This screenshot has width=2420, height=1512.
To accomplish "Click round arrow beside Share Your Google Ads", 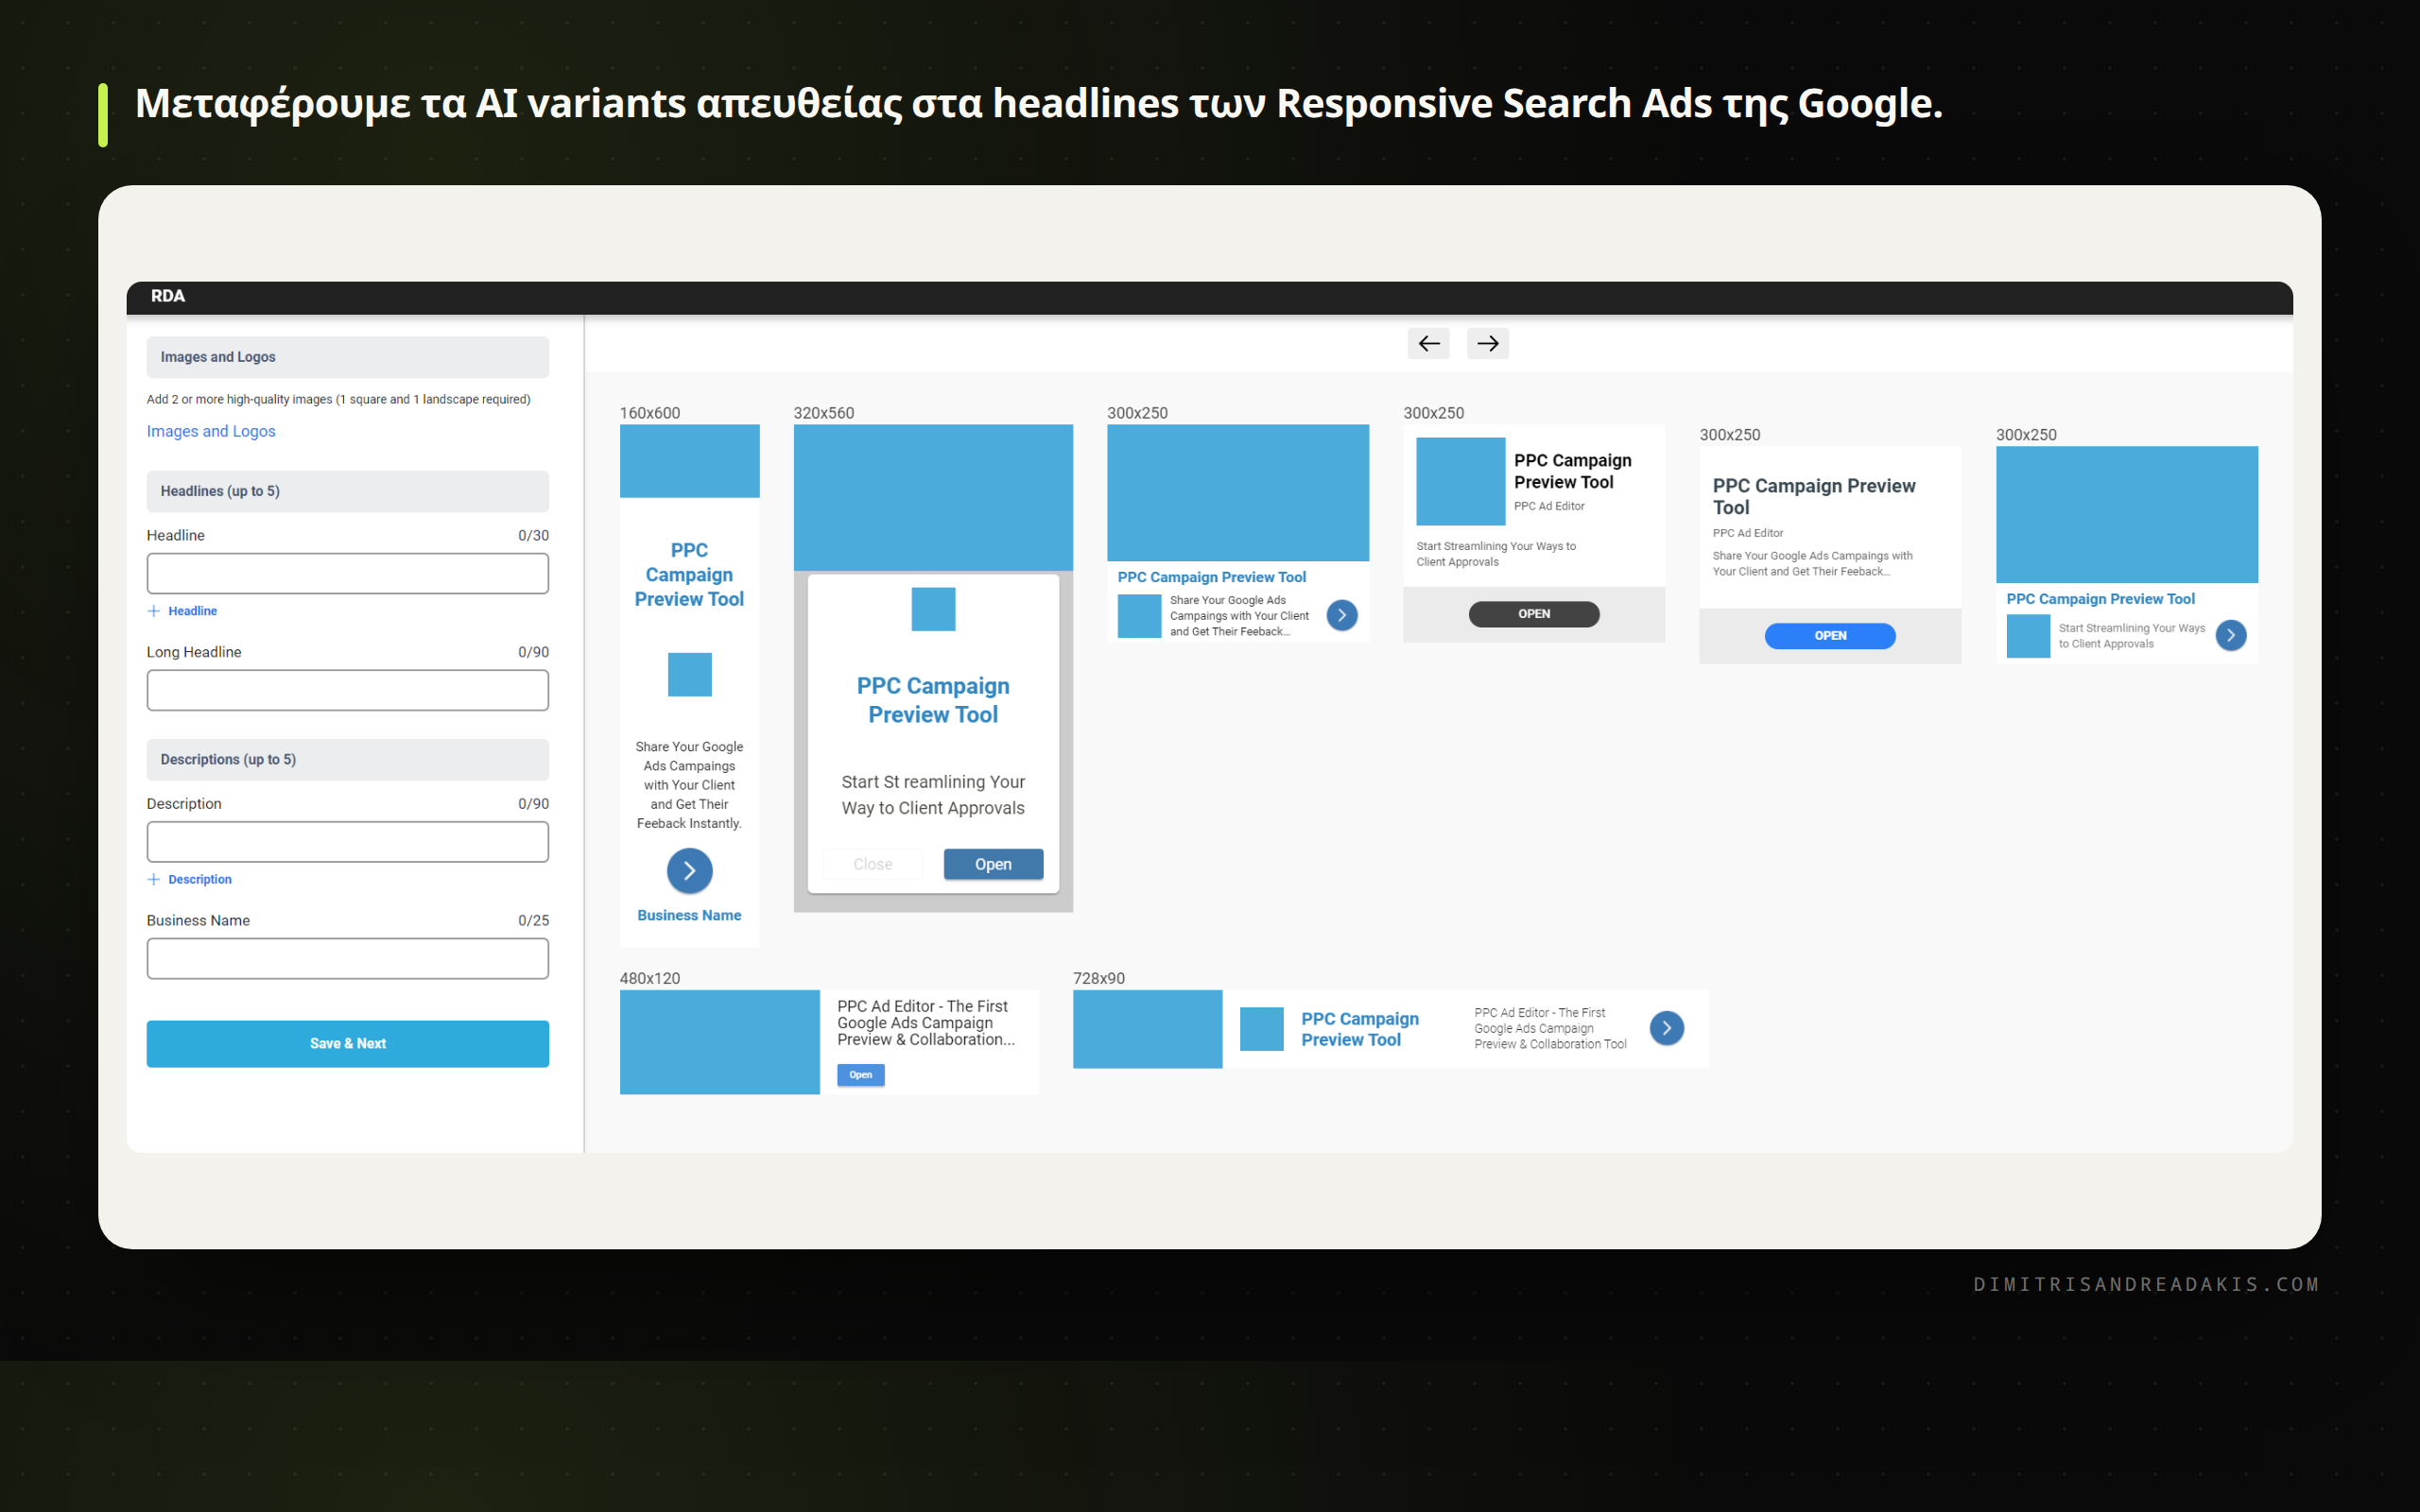I will coord(1342,615).
